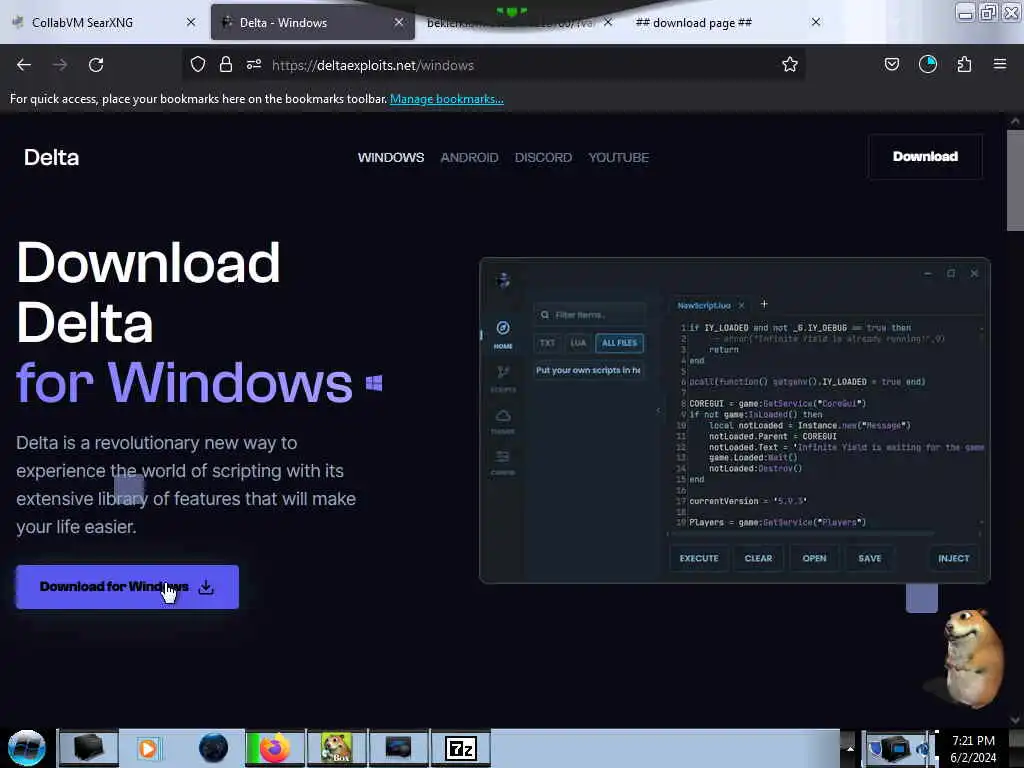Select the Delta - Windows tab
The image size is (1024, 768).
coord(312,22)
